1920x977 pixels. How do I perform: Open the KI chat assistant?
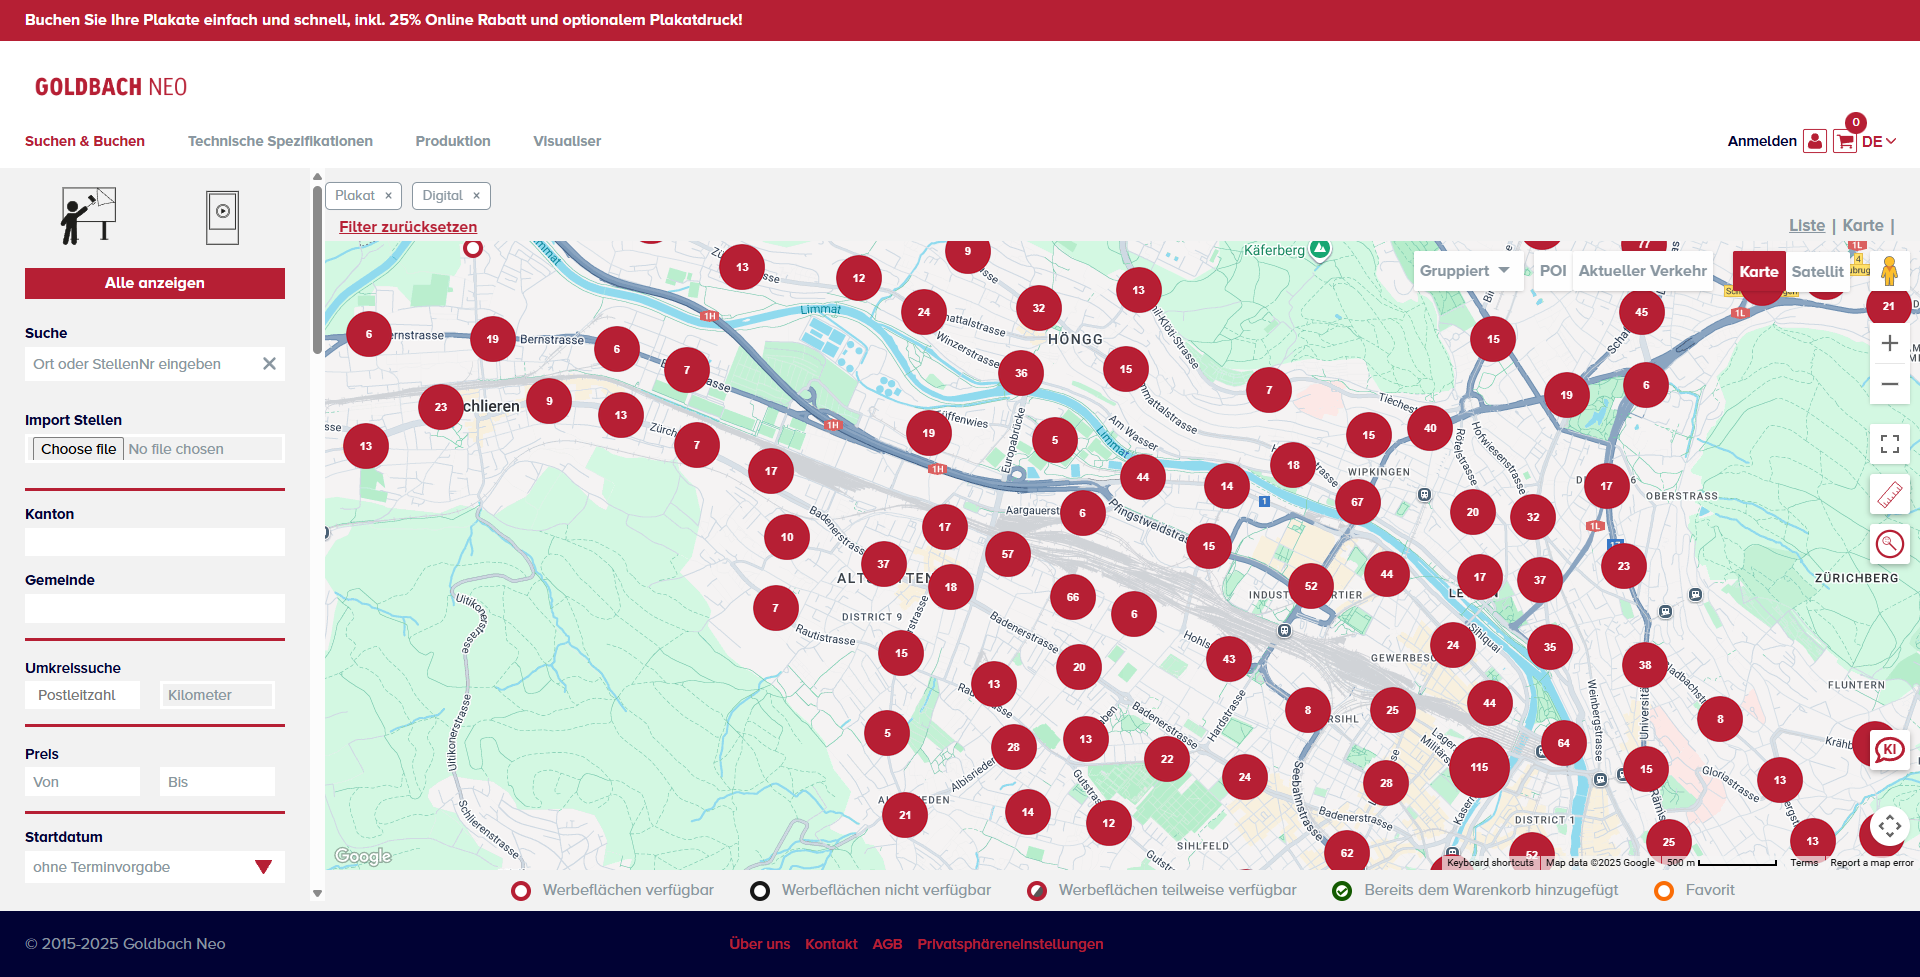pyautogui.click(x=1889, y=750)
